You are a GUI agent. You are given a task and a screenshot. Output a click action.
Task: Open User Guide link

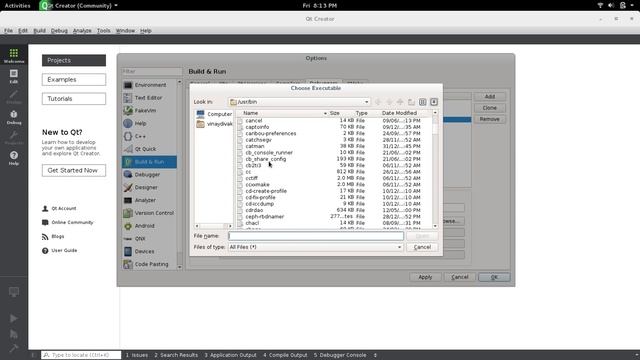(x=60, y=251)
